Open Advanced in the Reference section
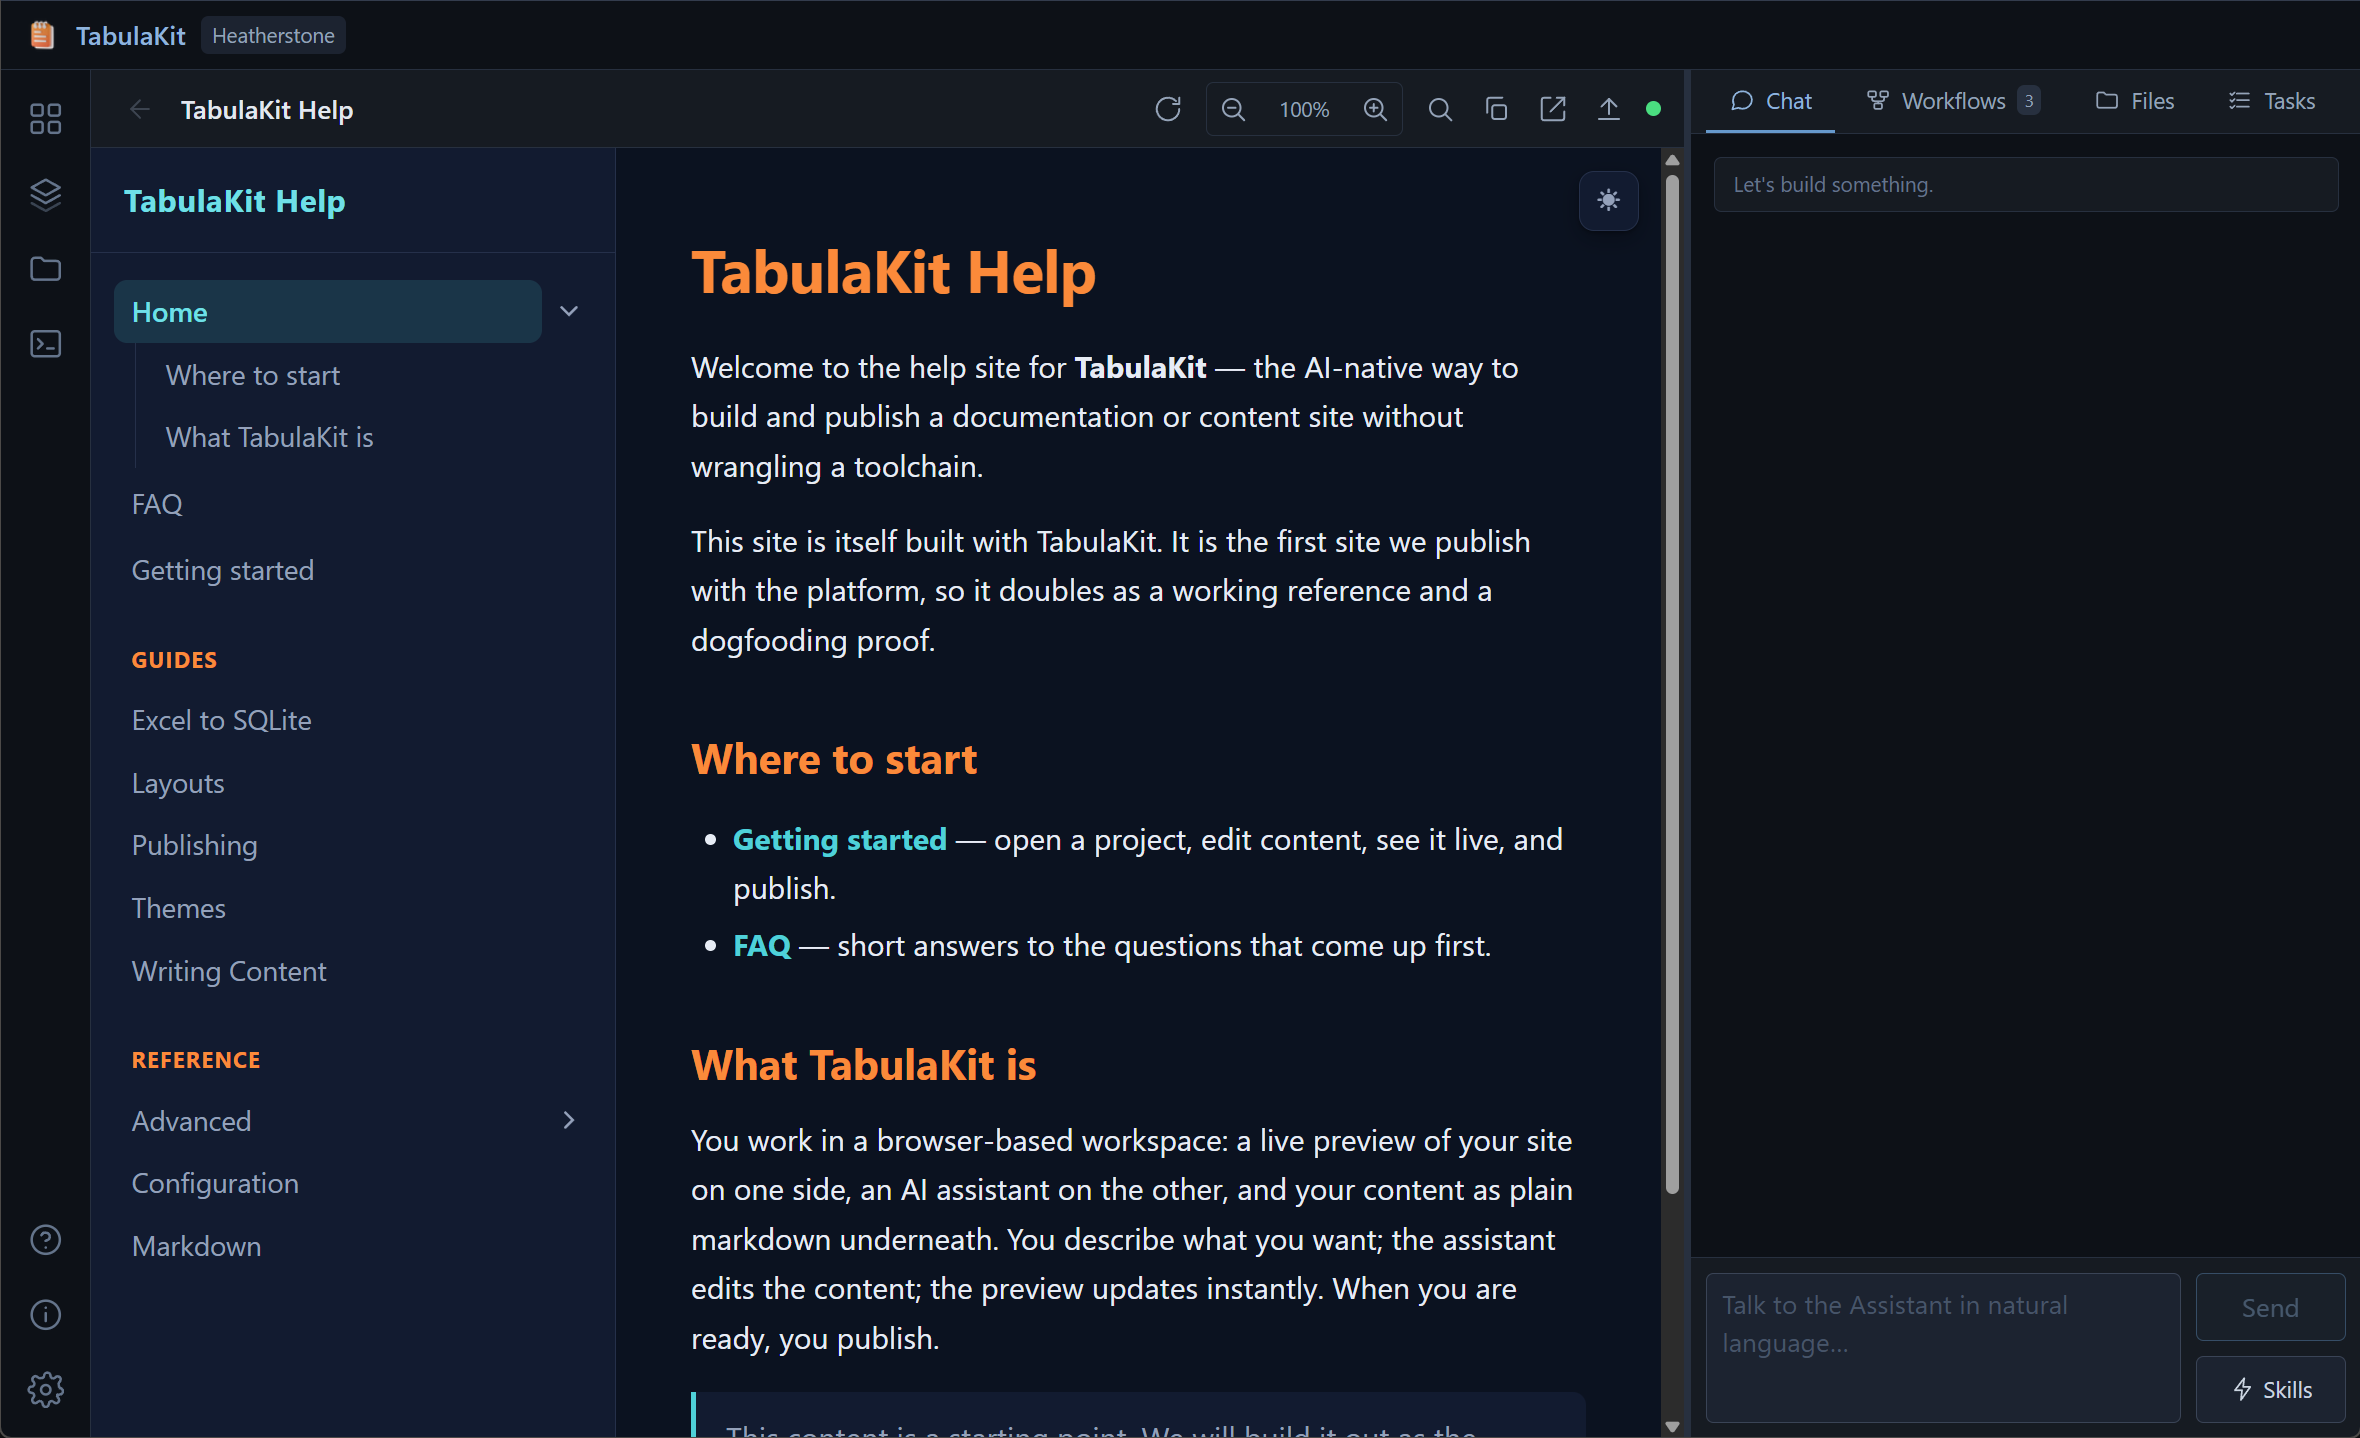This screenshot has height=1438, width=2360. 192,1121
